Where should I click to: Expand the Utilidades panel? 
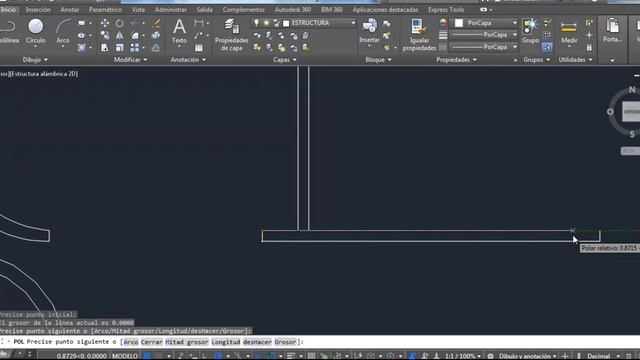click(x=576, y=60)
